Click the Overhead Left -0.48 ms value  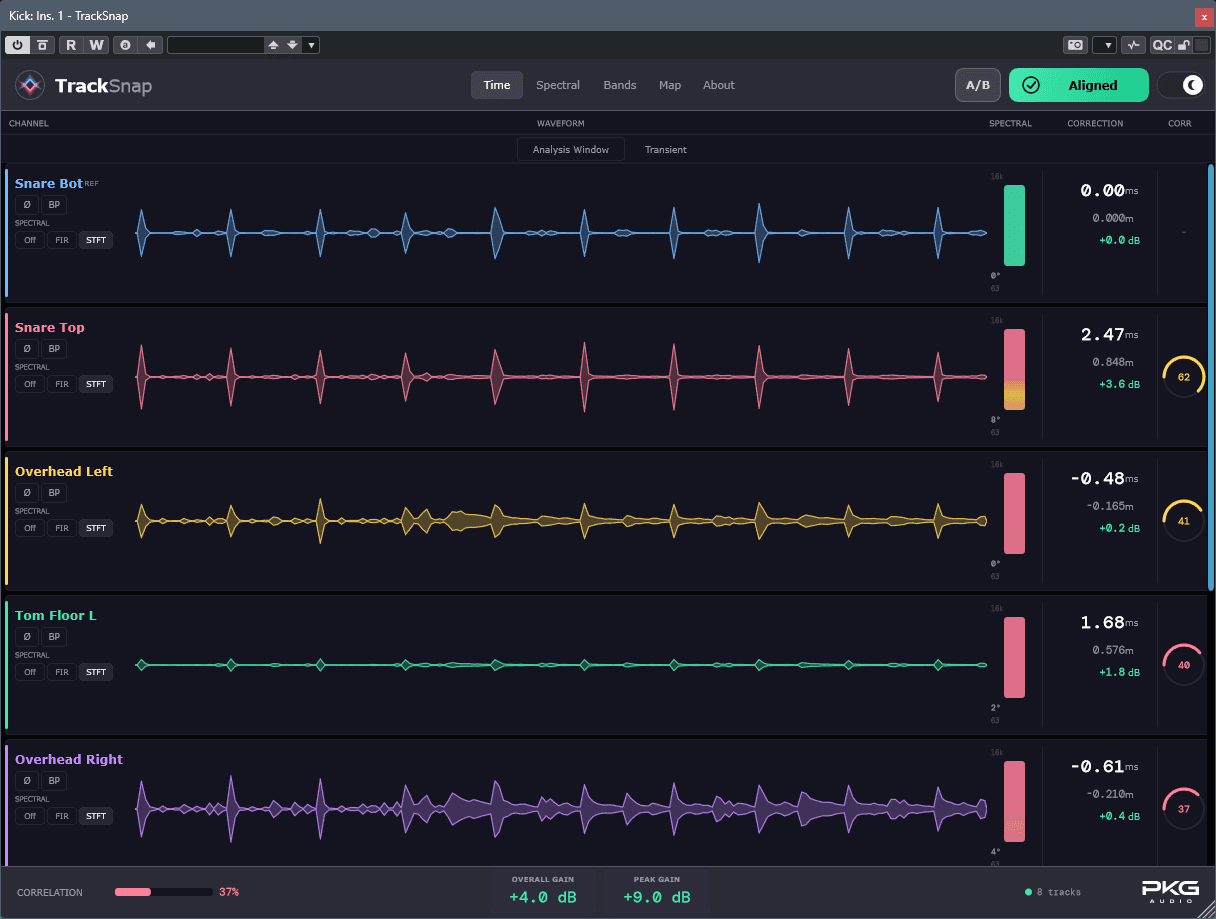coord(1104,479)
